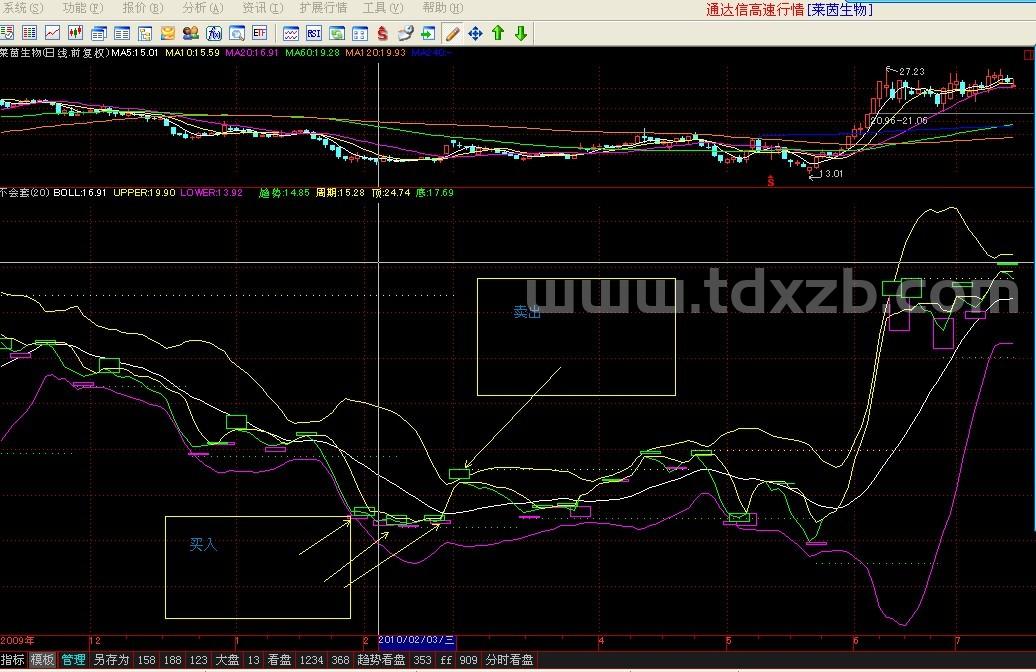Click the tree structure window icon
Screen dimensions: 1036x672
tap(145, 32)
